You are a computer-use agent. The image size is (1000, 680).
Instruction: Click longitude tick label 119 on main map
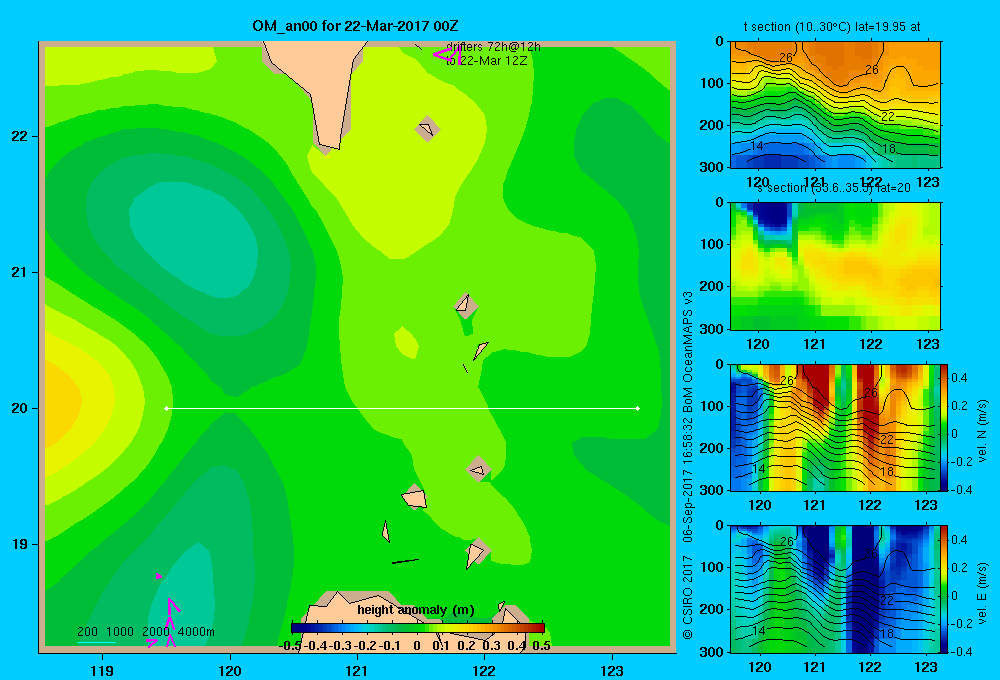(103, 670)
